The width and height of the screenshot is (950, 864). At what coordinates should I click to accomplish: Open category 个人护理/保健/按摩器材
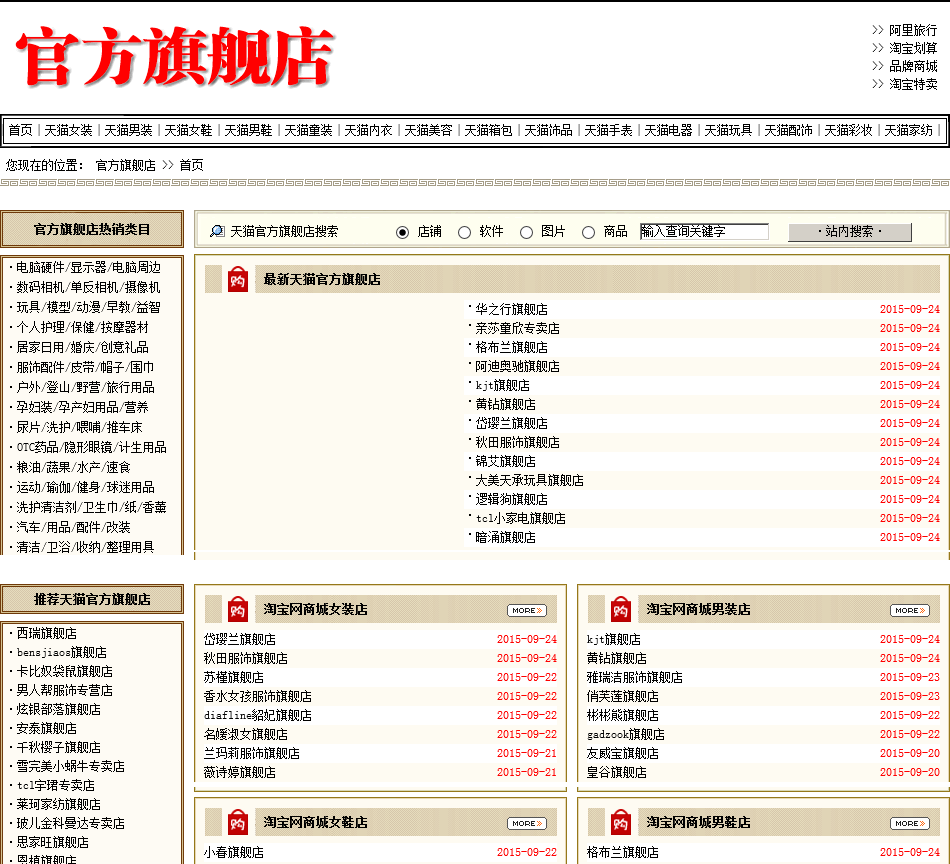(82, 327)
